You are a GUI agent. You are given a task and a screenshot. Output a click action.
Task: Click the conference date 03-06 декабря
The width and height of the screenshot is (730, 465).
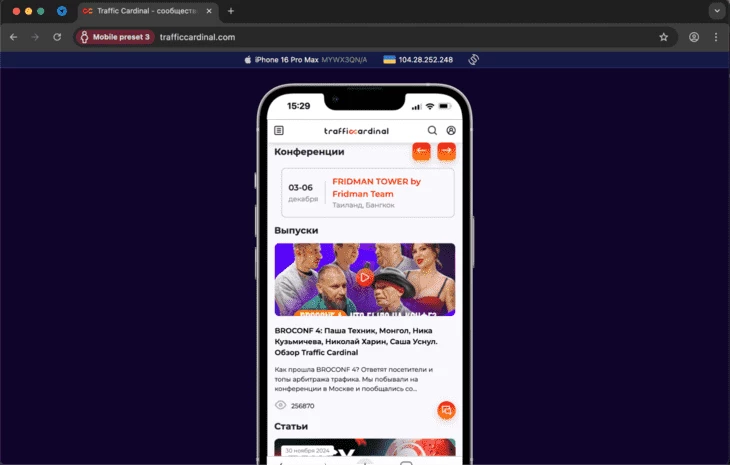303,193
